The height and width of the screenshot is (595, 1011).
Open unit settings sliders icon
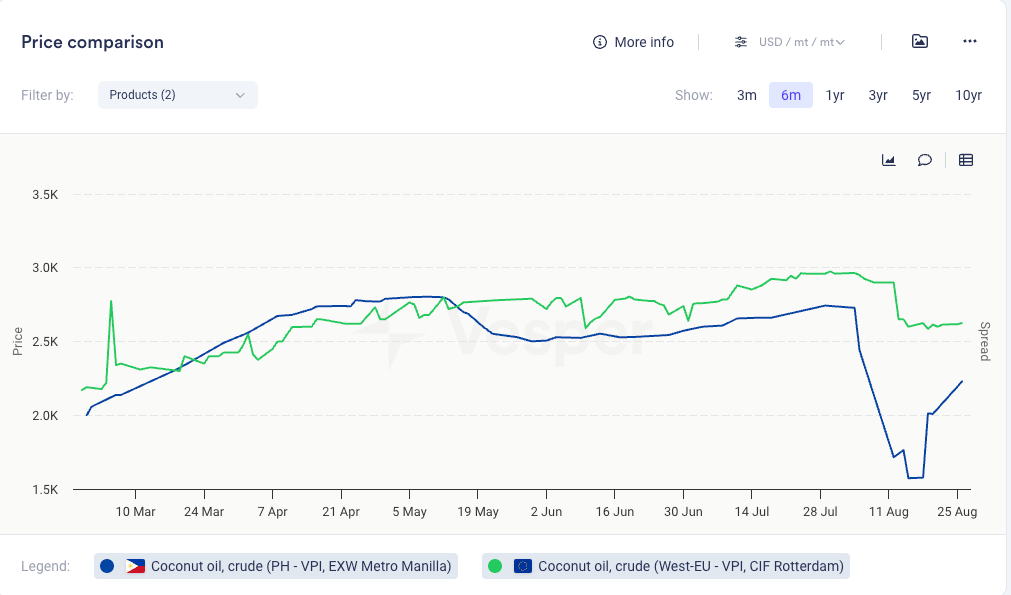click(x=741, y=42)
